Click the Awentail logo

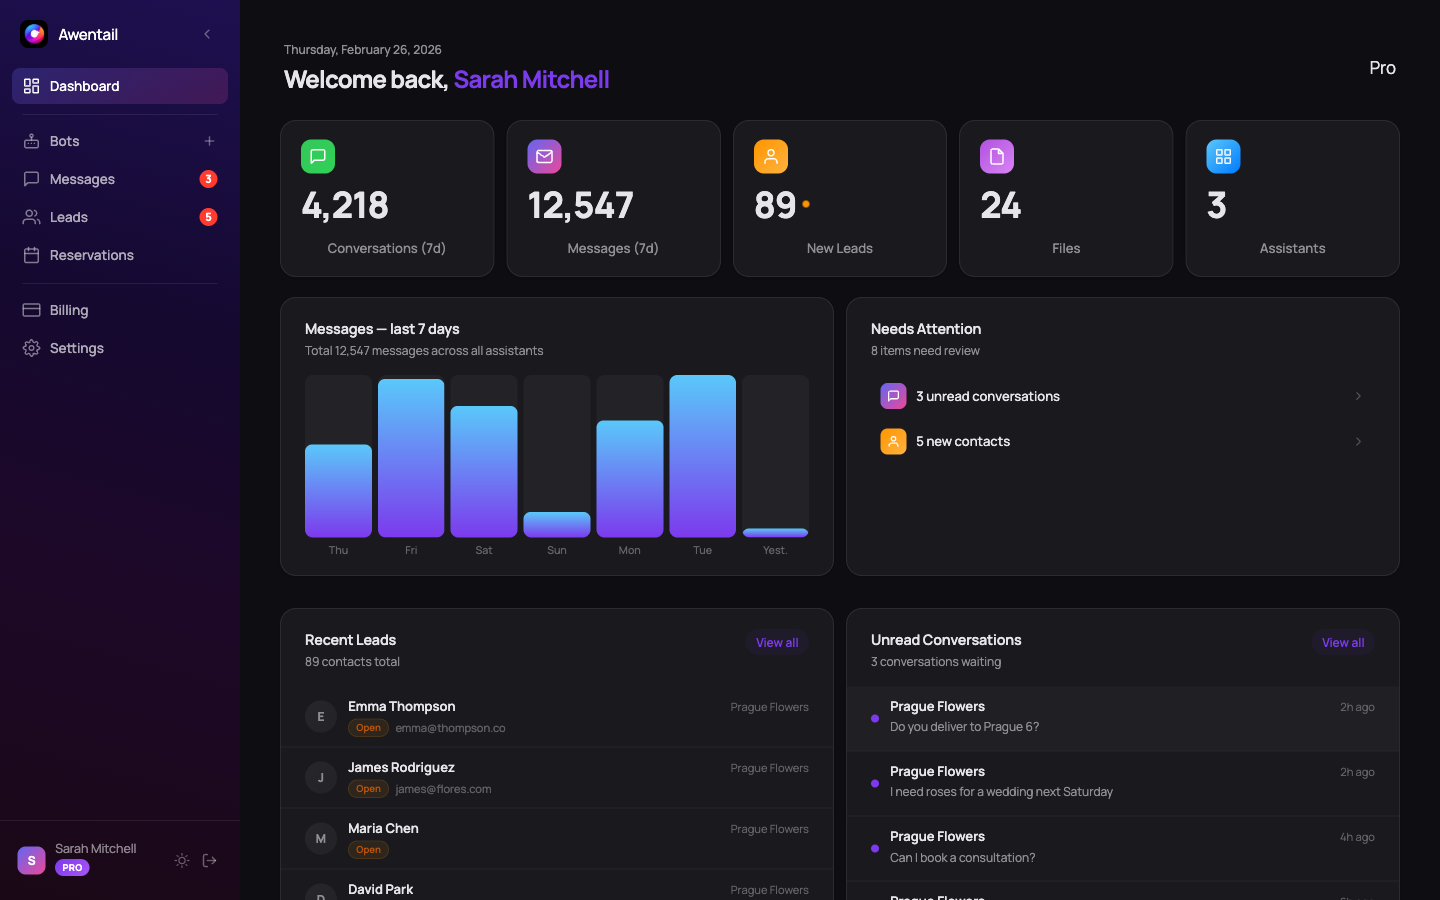(33, 33)
